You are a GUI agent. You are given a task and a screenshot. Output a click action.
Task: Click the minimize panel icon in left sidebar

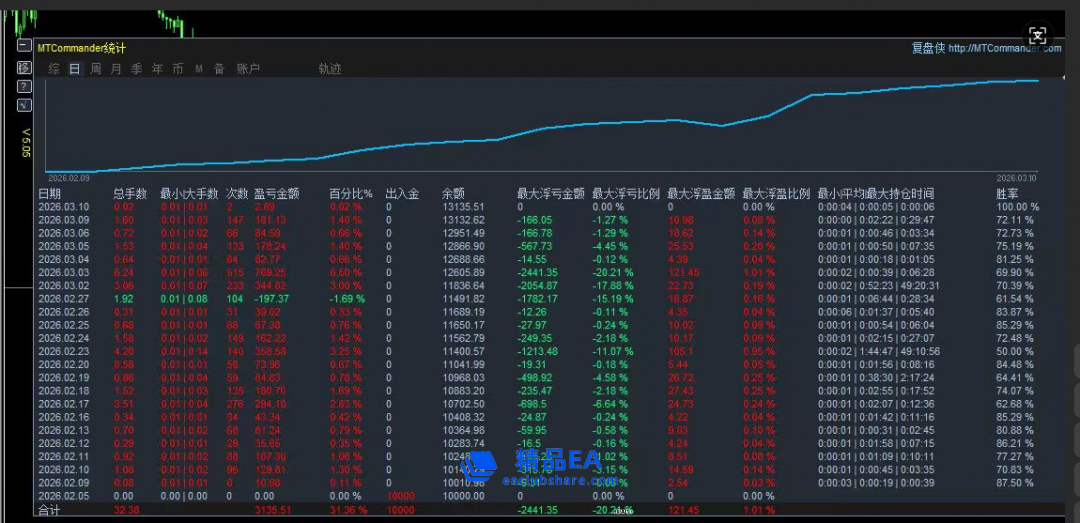coord(24,46)
